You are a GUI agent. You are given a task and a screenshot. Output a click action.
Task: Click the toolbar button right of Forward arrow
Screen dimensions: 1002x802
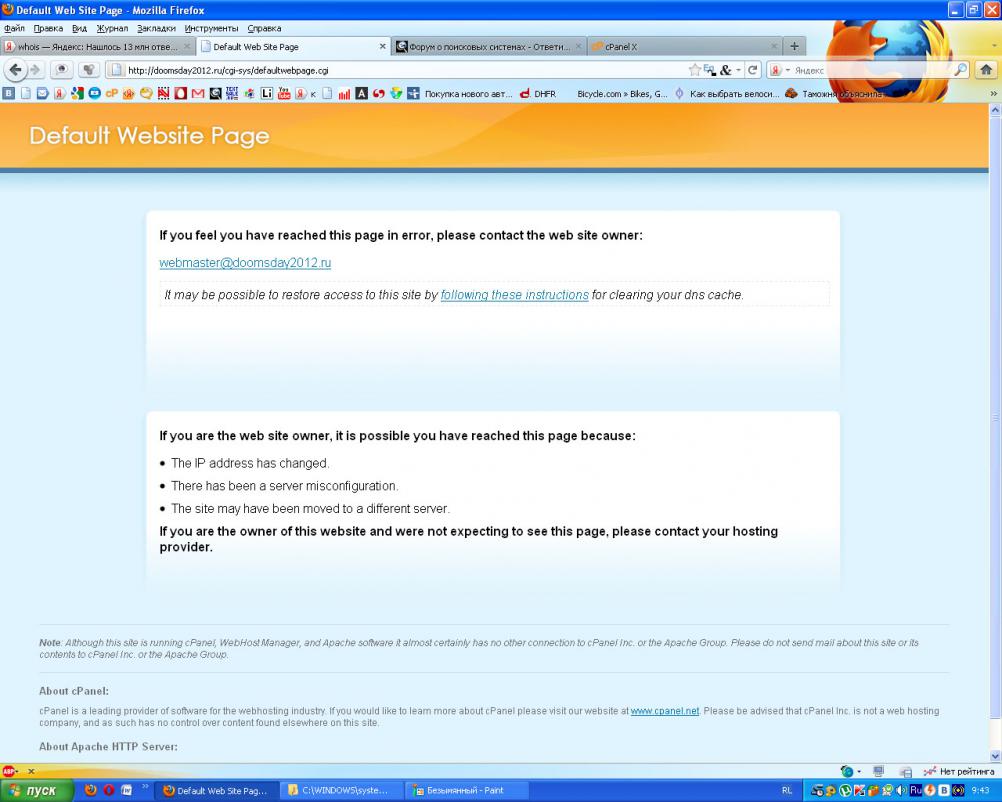click(61, 70)
